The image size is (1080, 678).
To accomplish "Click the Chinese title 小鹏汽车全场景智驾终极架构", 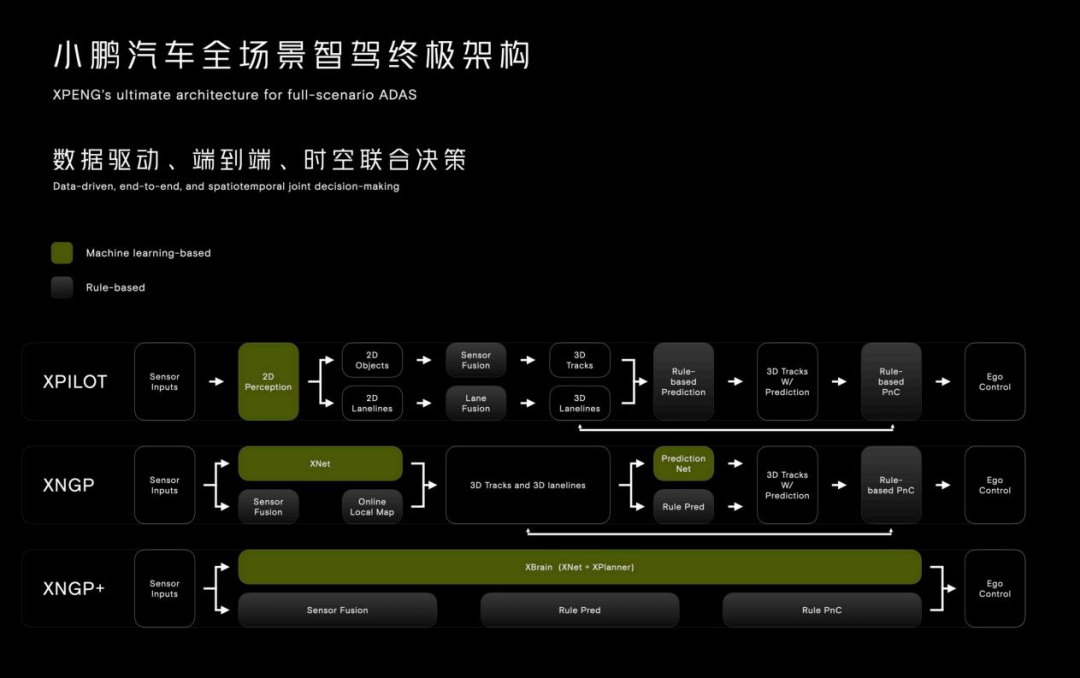I will point(291,55).
